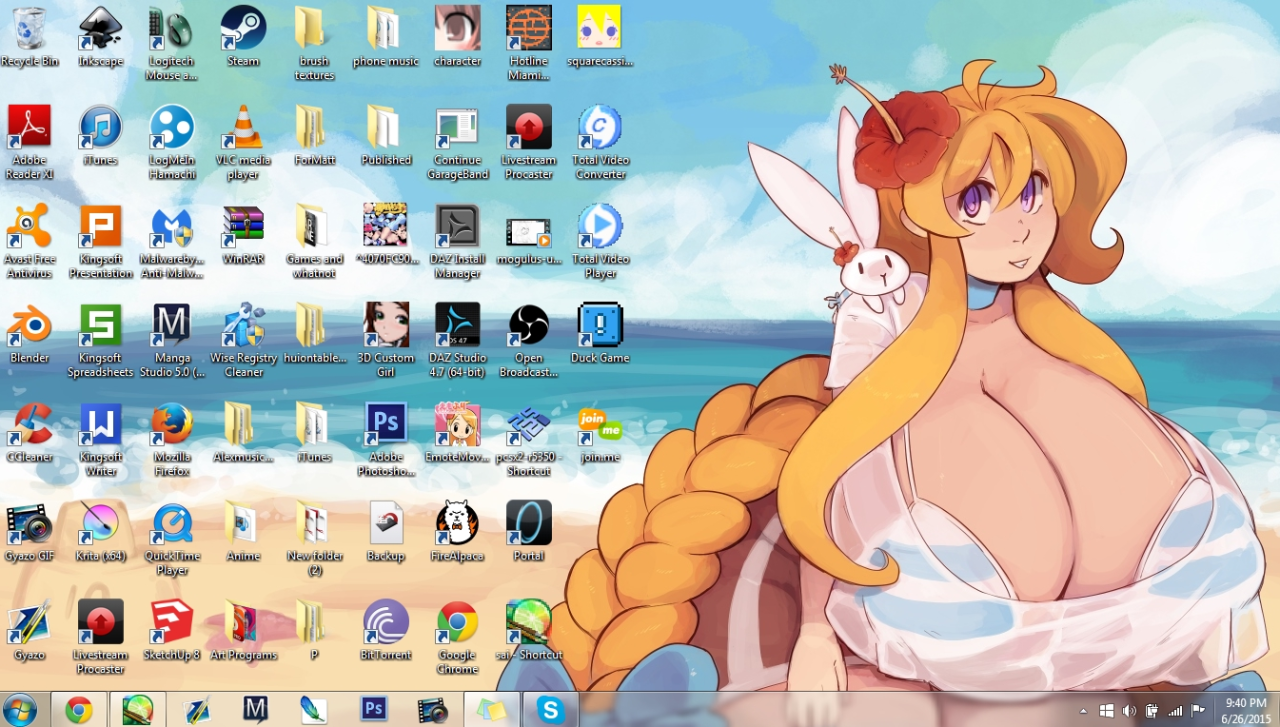Launch Chrome from the taskbar
The image size is (1280, 727).
(x=79, y=709)
